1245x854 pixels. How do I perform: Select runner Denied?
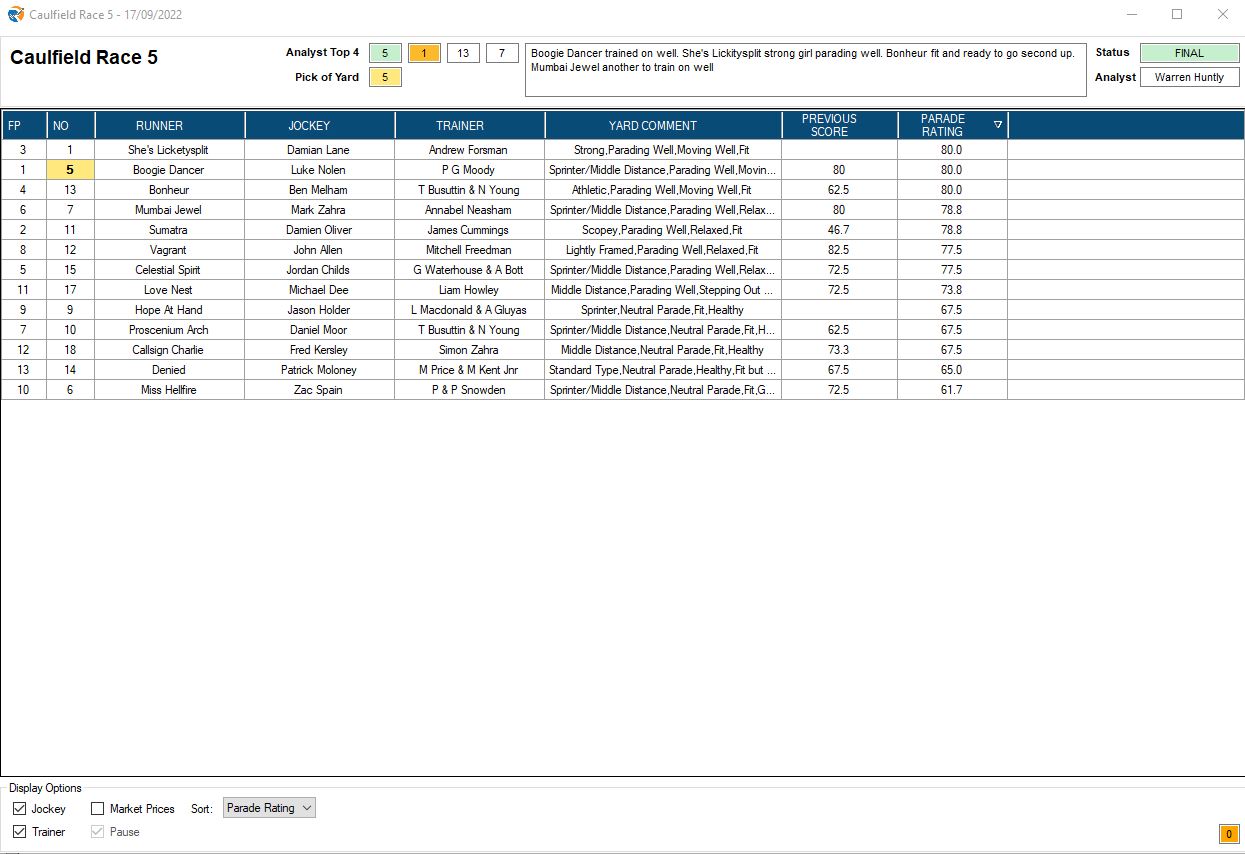pyautogui.click(x=169, y=370)
